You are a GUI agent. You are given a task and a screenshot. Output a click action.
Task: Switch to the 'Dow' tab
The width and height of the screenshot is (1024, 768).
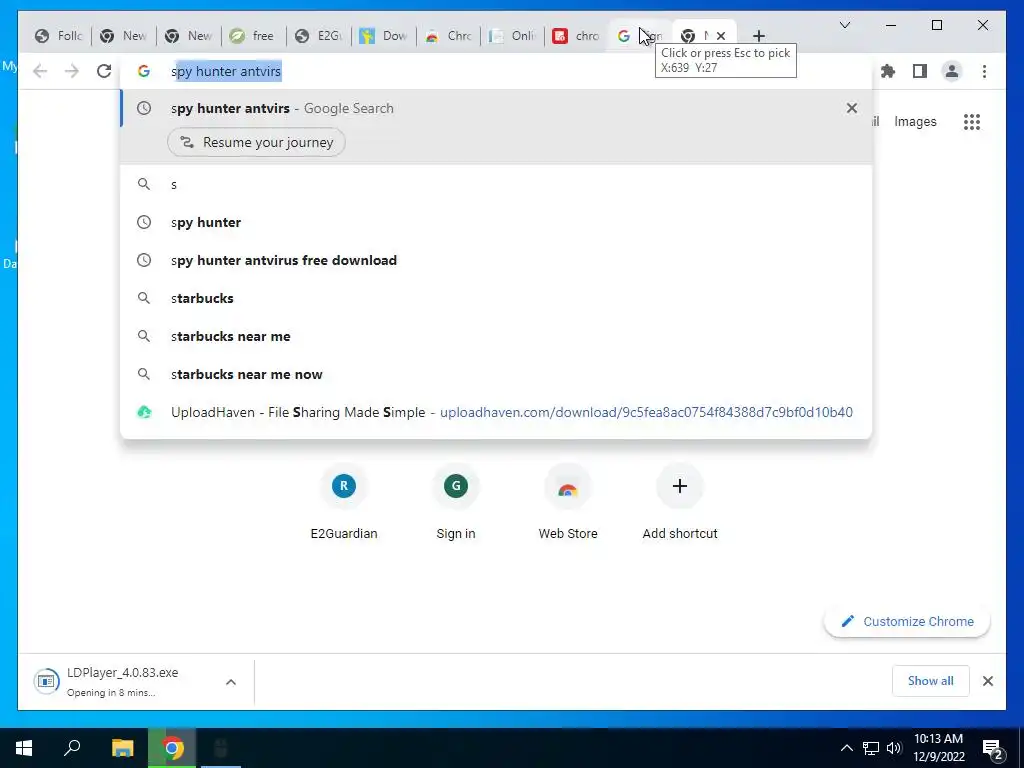384,36
